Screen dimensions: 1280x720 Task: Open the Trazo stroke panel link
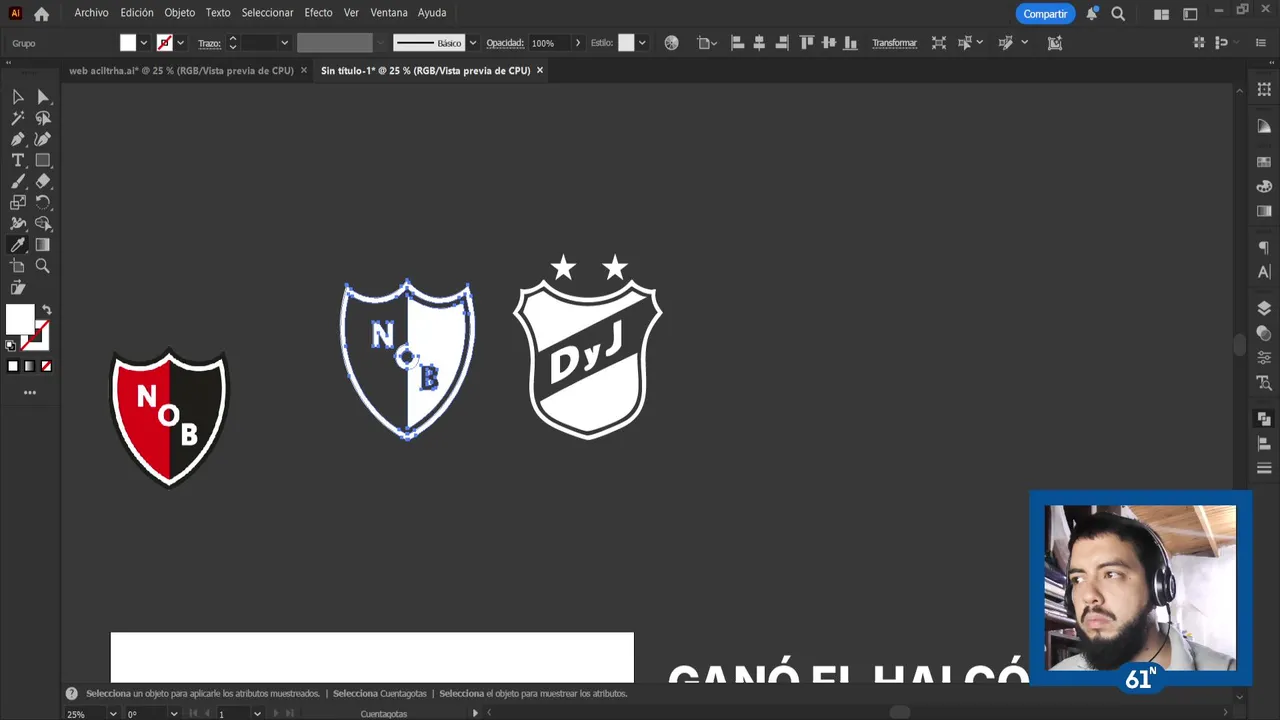[x=209, y=43]
